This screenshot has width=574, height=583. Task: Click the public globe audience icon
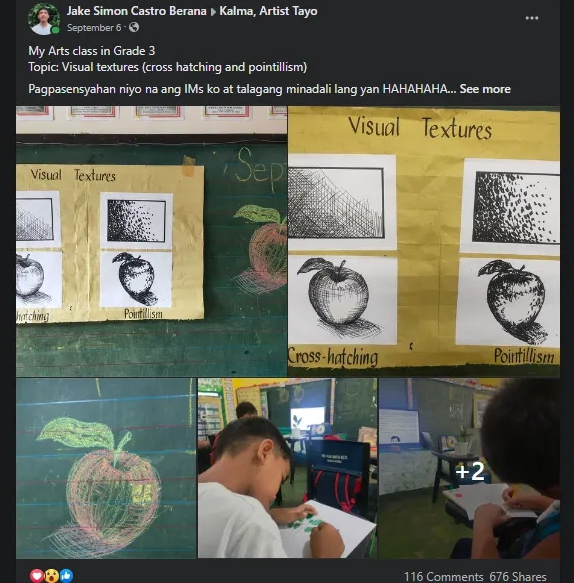click(x=134, y=27)
